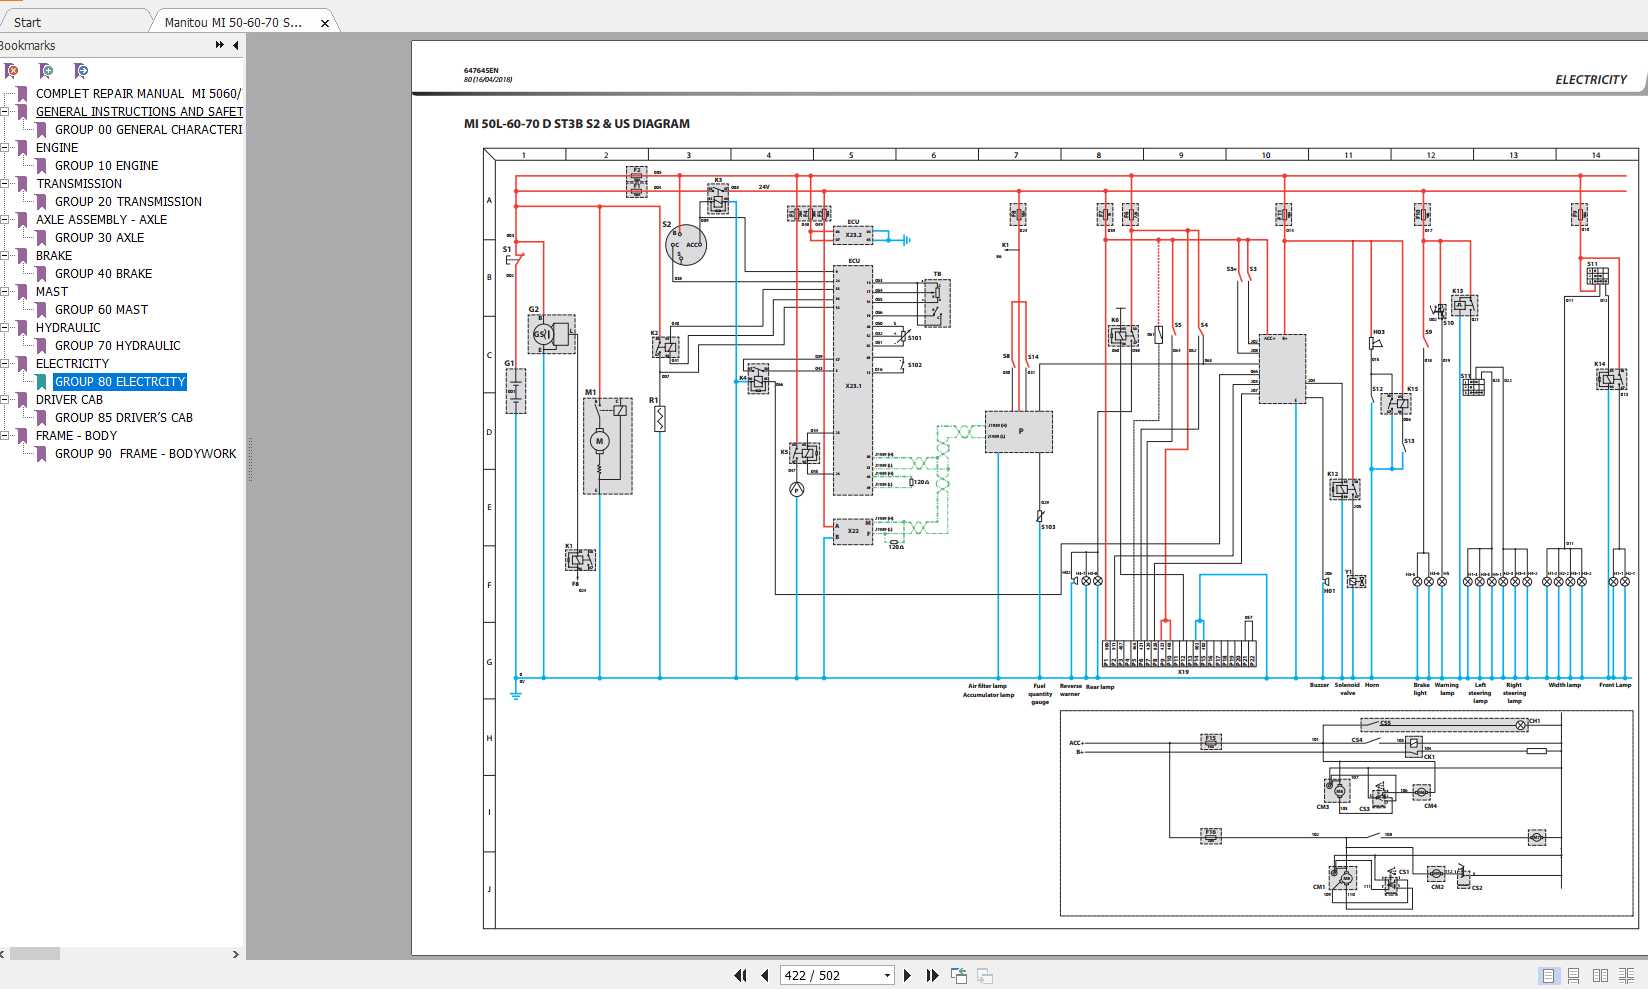The image size is (1648, 989).
Task: Click the go to previous view icon
Action: click(958, 976)
